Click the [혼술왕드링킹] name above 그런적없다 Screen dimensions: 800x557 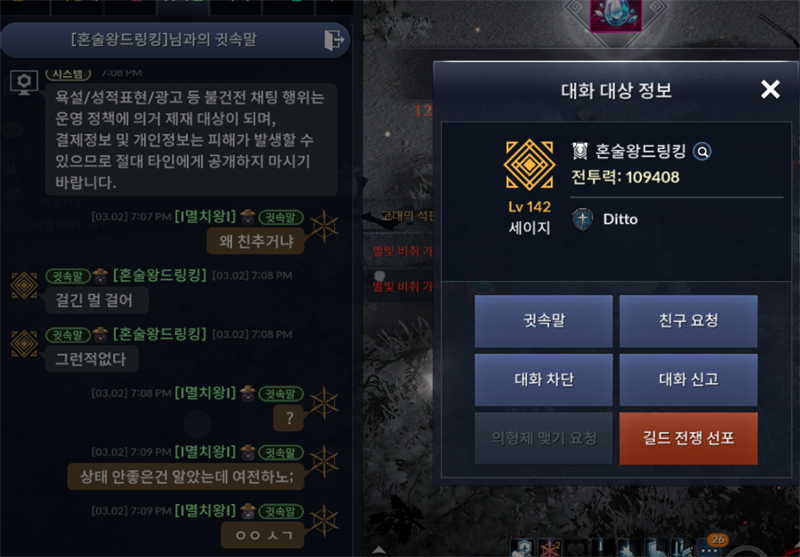tap(160, 334)
